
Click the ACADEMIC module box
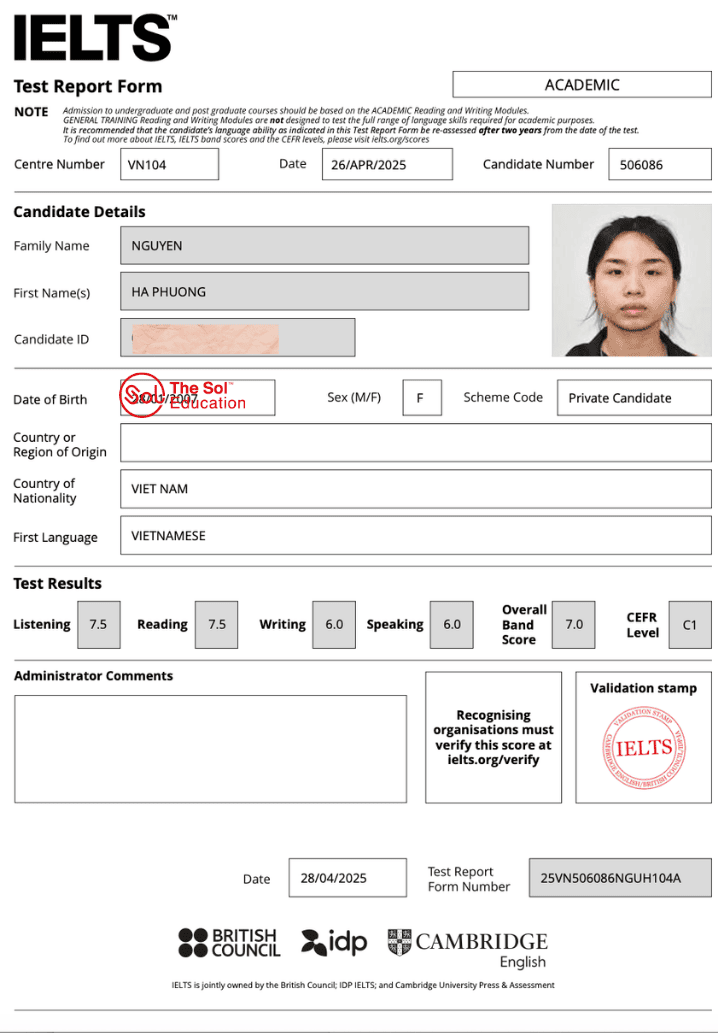(581, 85)
